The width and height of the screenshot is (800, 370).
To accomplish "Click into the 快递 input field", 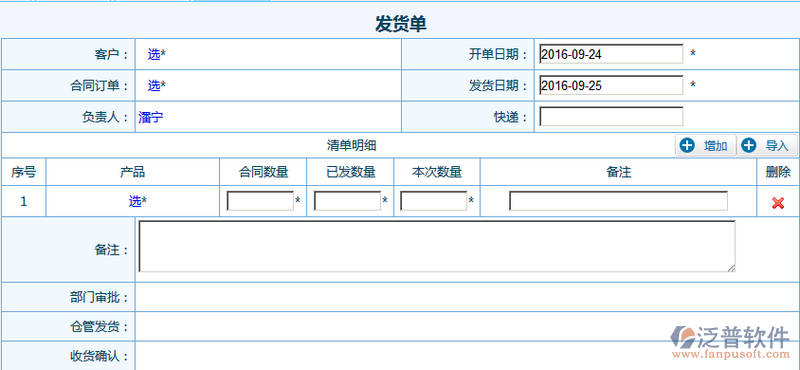I will pos(611,117).
